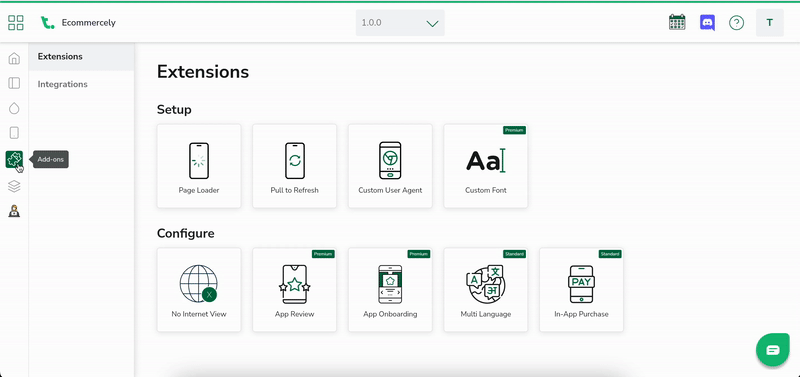800x377 pixels.
Task: Click the Premium badge on App Onboarding
Action: point(419,254)
